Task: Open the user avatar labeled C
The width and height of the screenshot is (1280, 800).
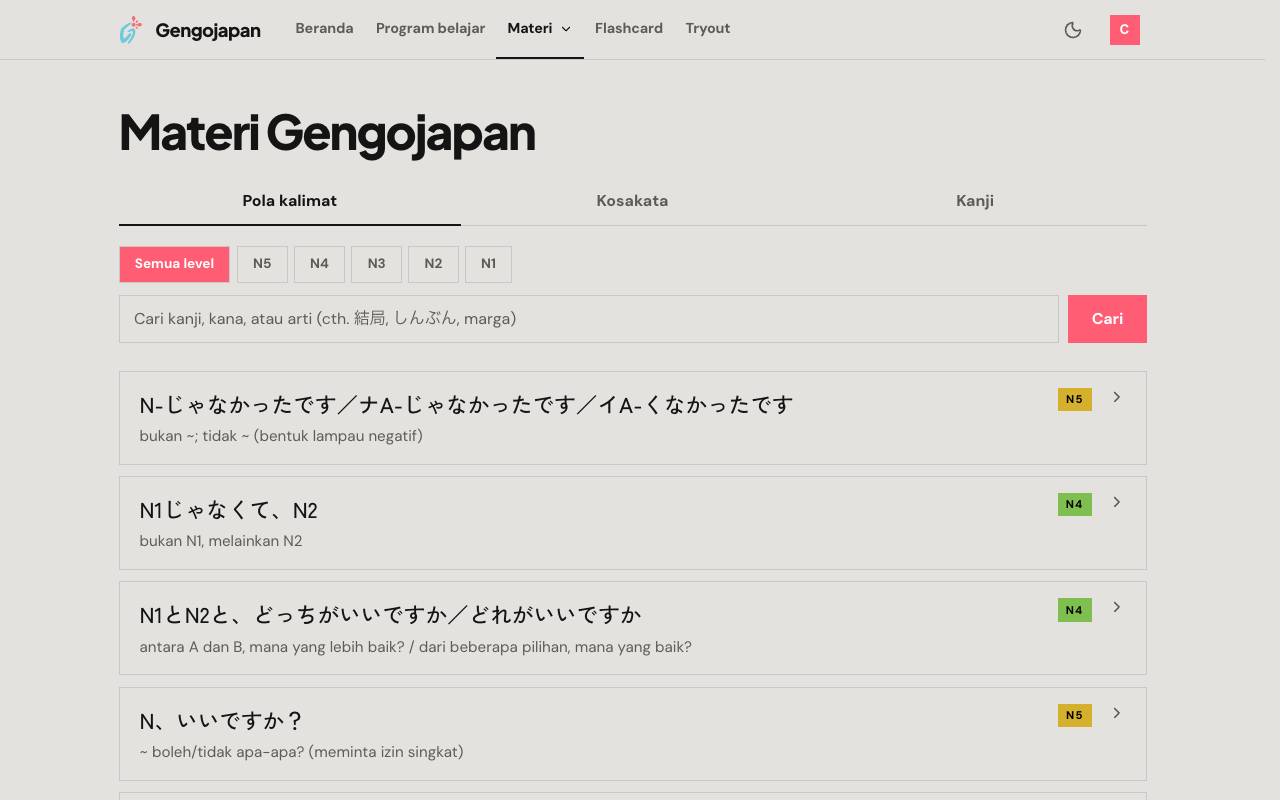Action: [x=1125, y=30]
